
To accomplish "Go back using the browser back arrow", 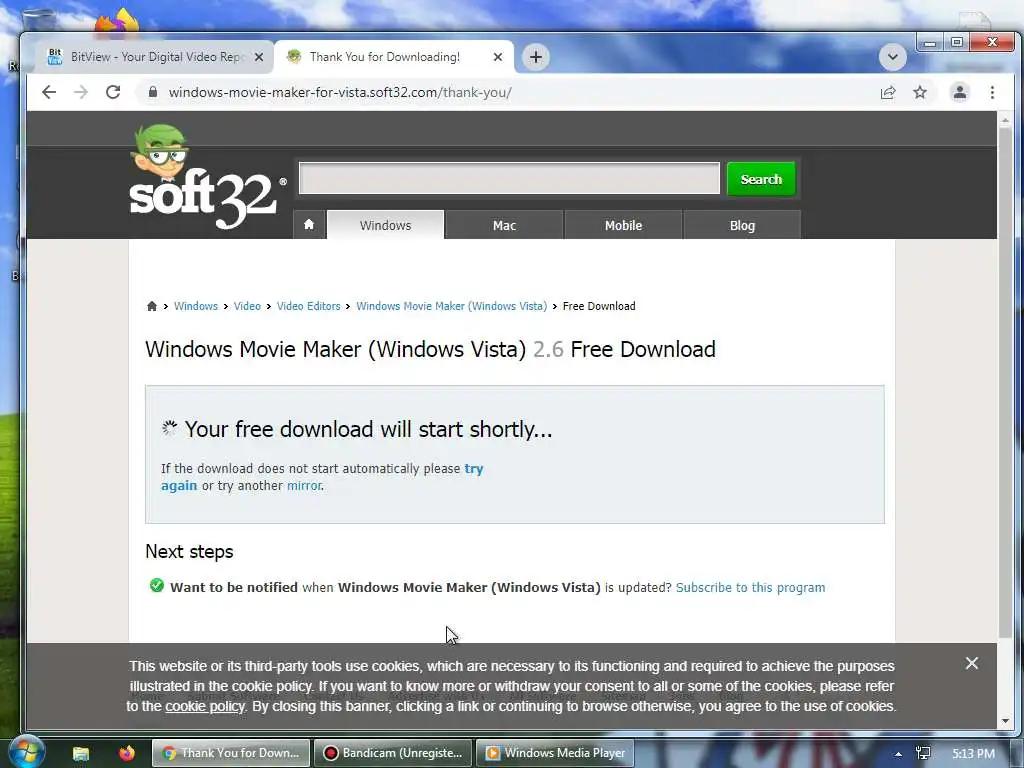I will tap(49, 92).
